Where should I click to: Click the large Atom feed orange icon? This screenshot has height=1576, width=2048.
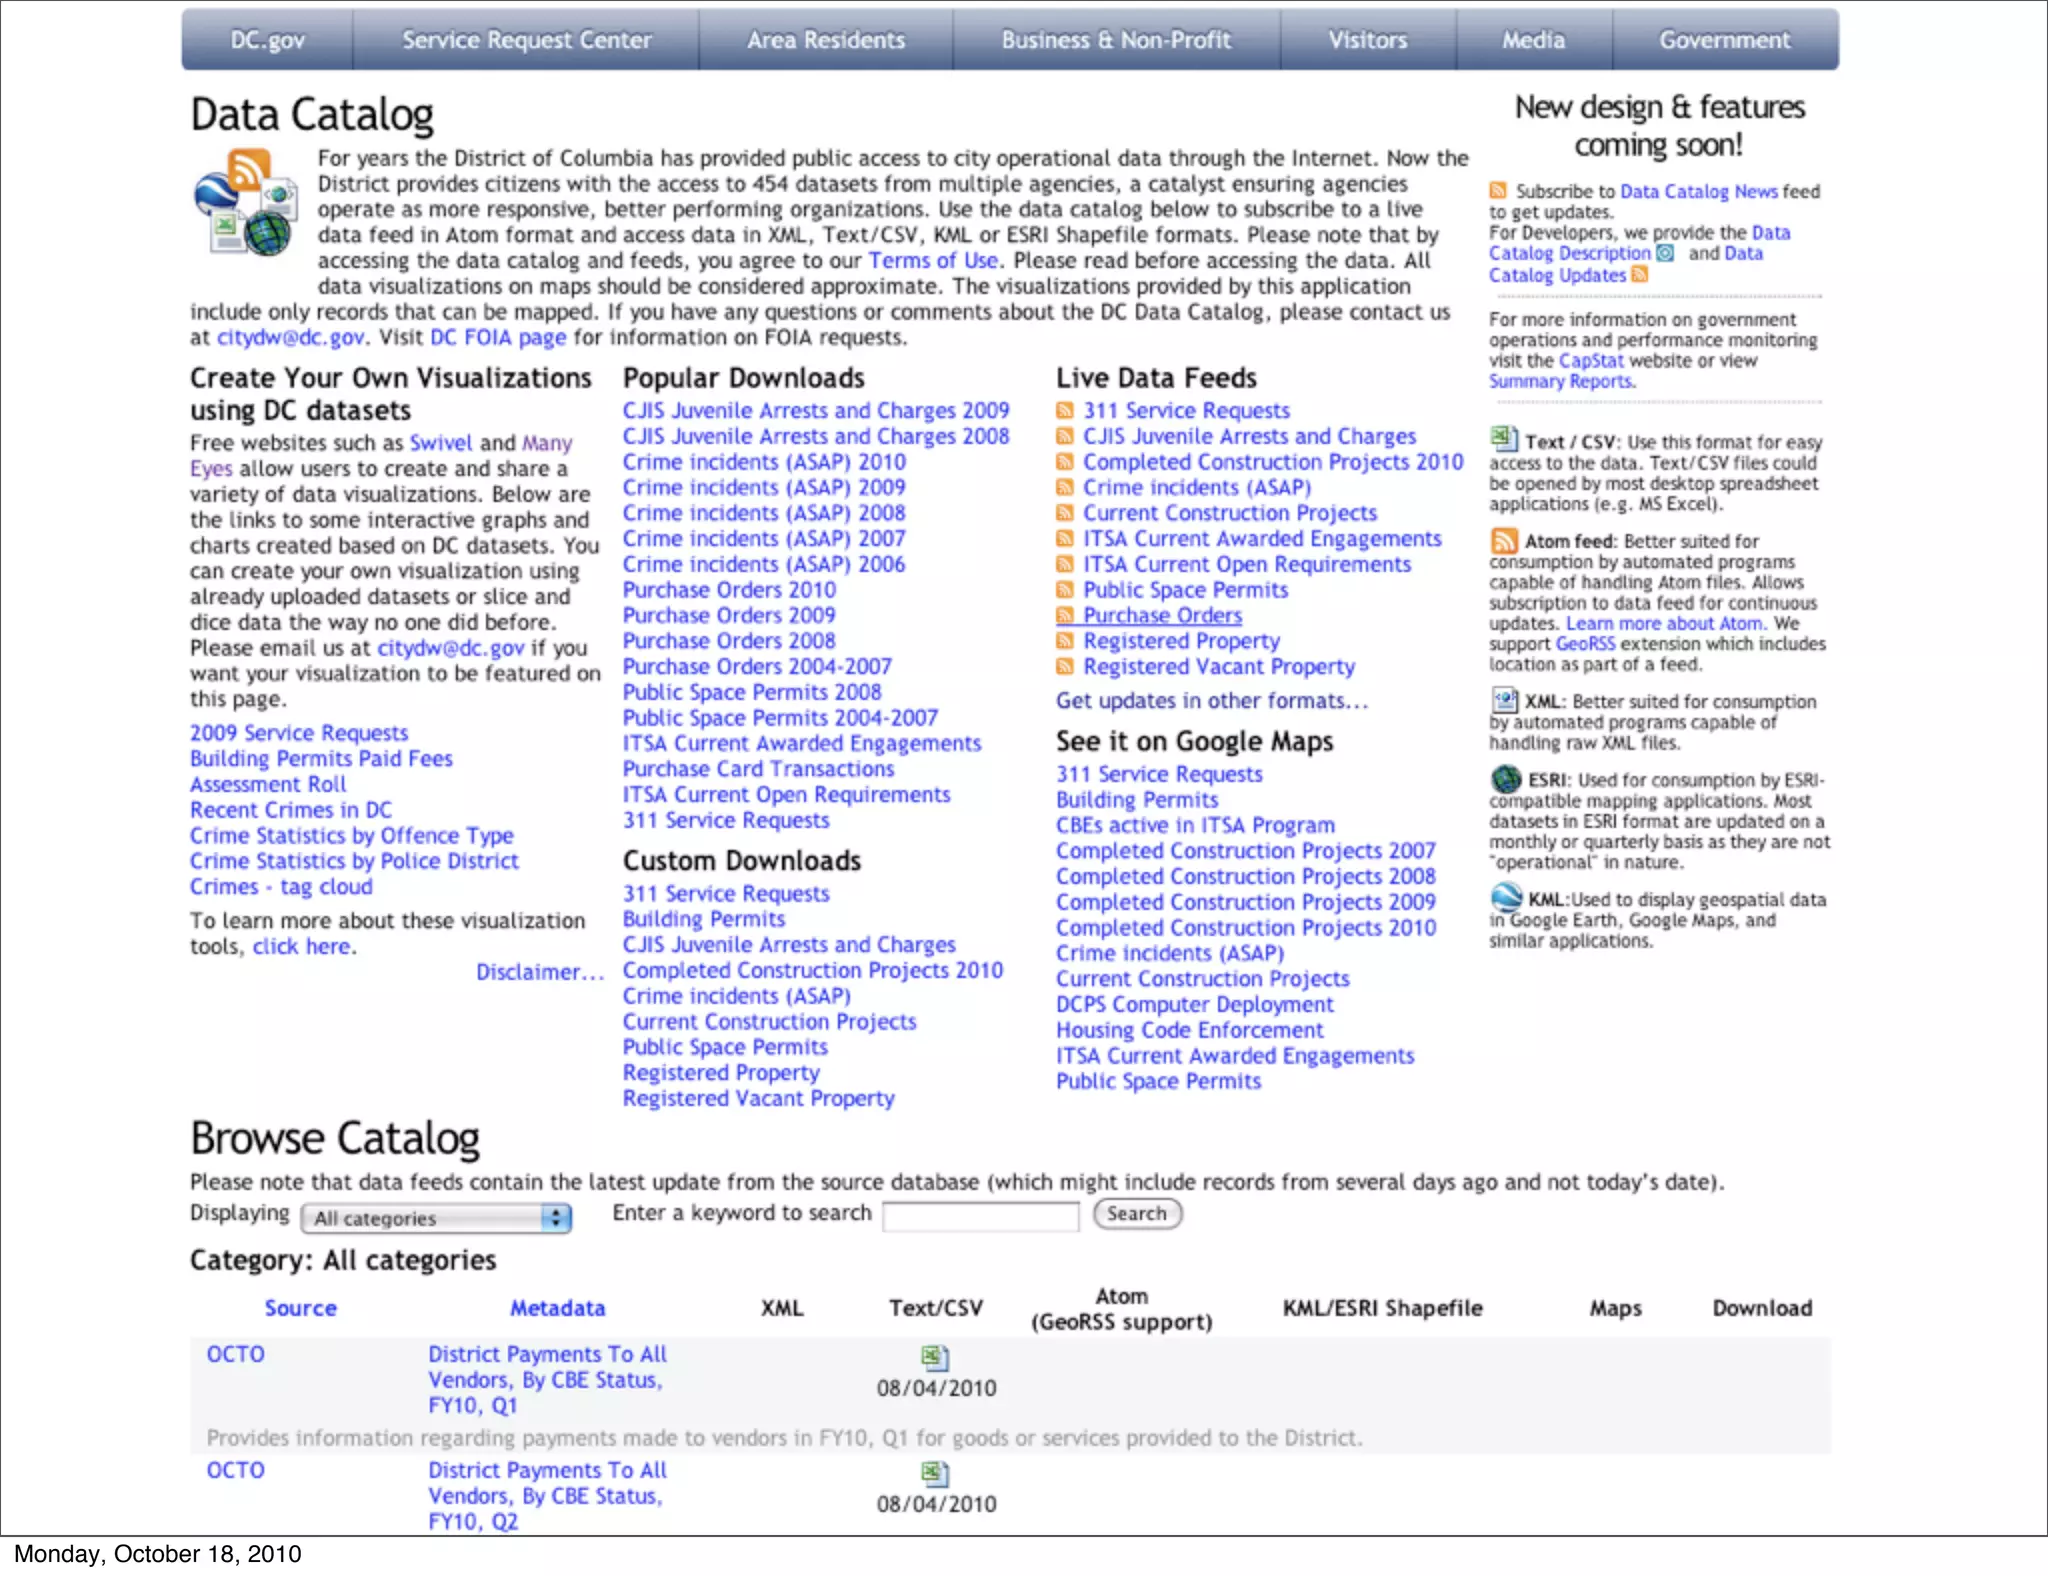(1504, 541)
